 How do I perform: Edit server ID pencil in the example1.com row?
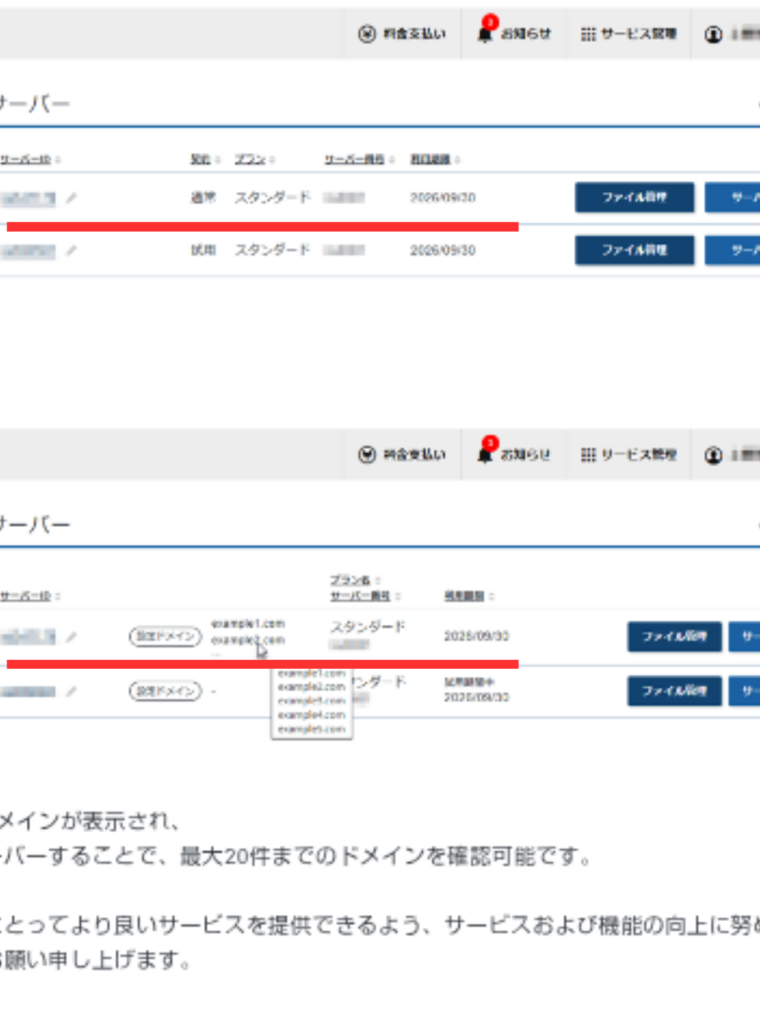71,636
